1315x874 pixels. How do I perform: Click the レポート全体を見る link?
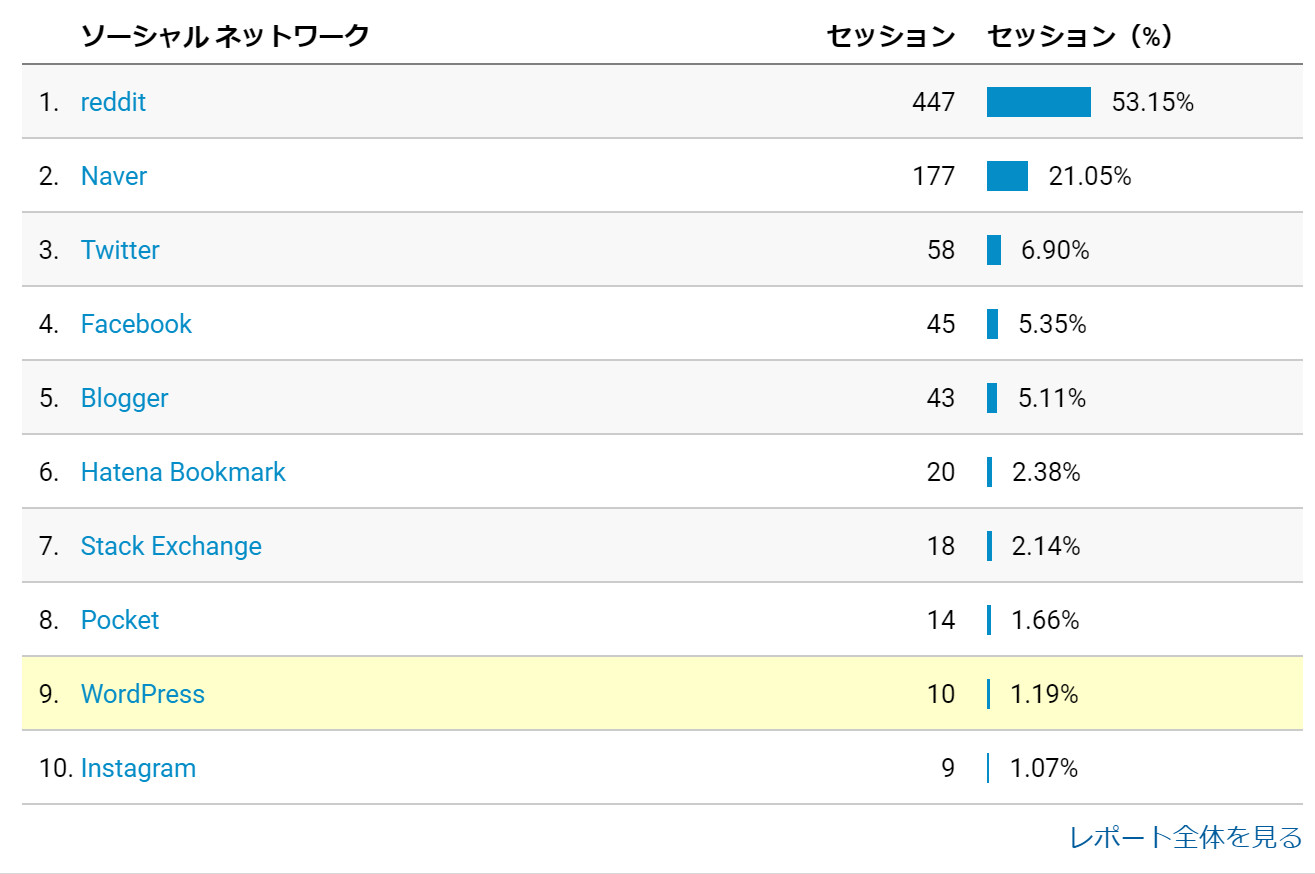click(1186, 837)
